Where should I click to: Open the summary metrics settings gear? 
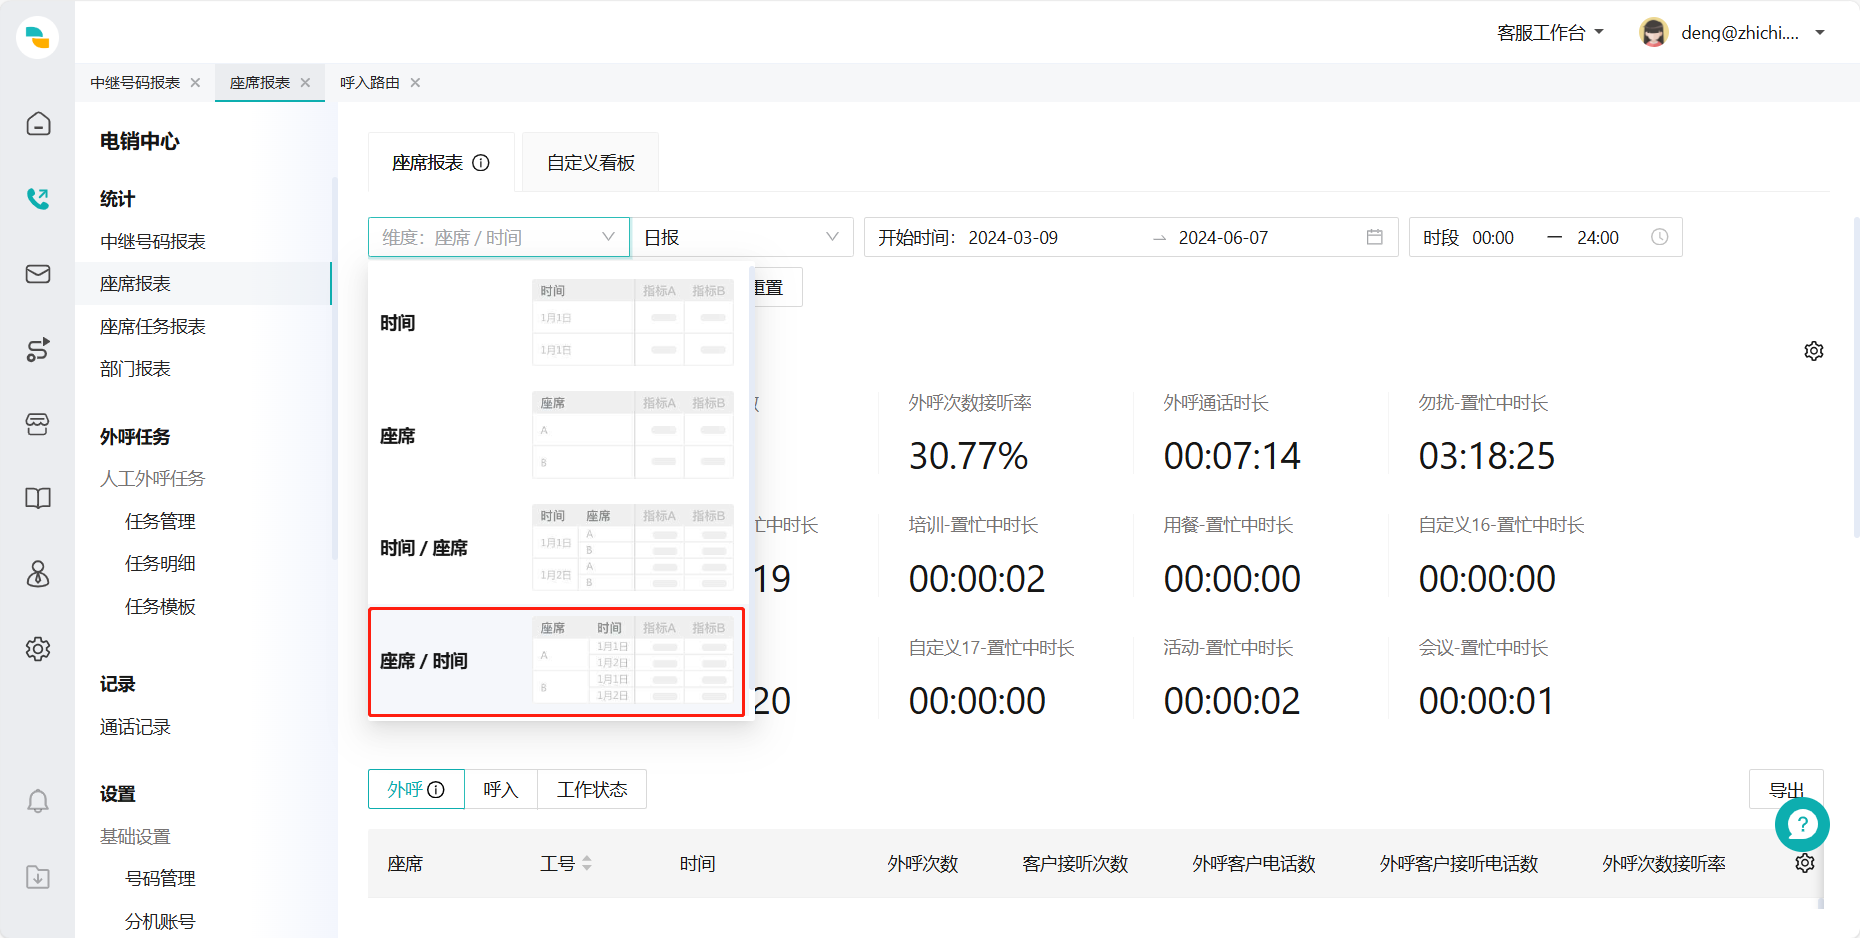[1814, 351]
